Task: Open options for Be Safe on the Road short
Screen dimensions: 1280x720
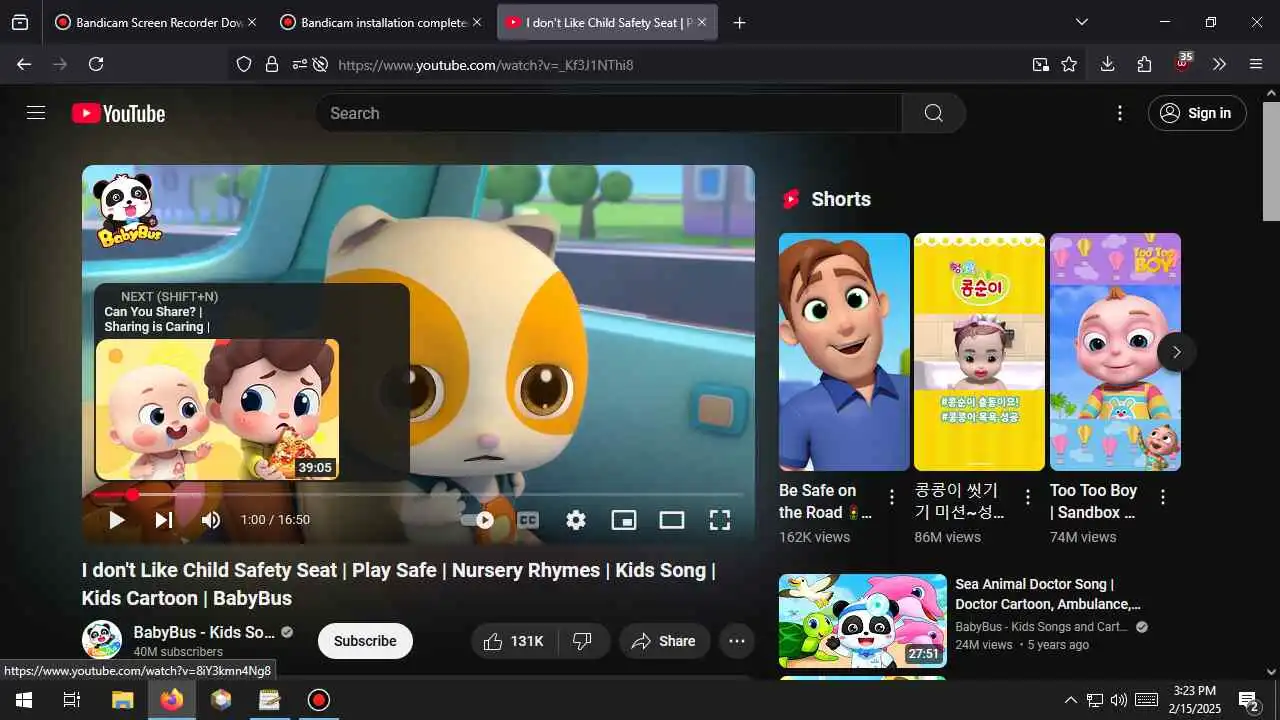Action: pos(892,497)
